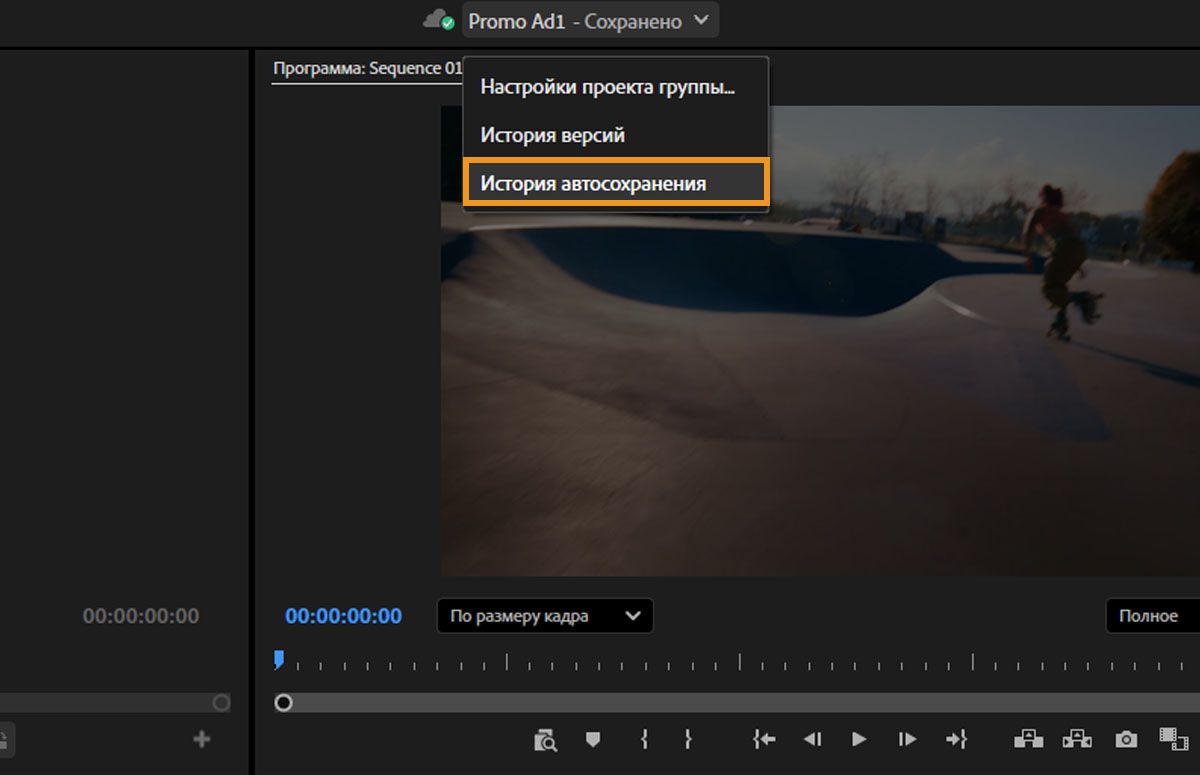Viewport: 1200px width, 775px height.
Task: Click the Add Marker icon
Action: pos(593,740)
